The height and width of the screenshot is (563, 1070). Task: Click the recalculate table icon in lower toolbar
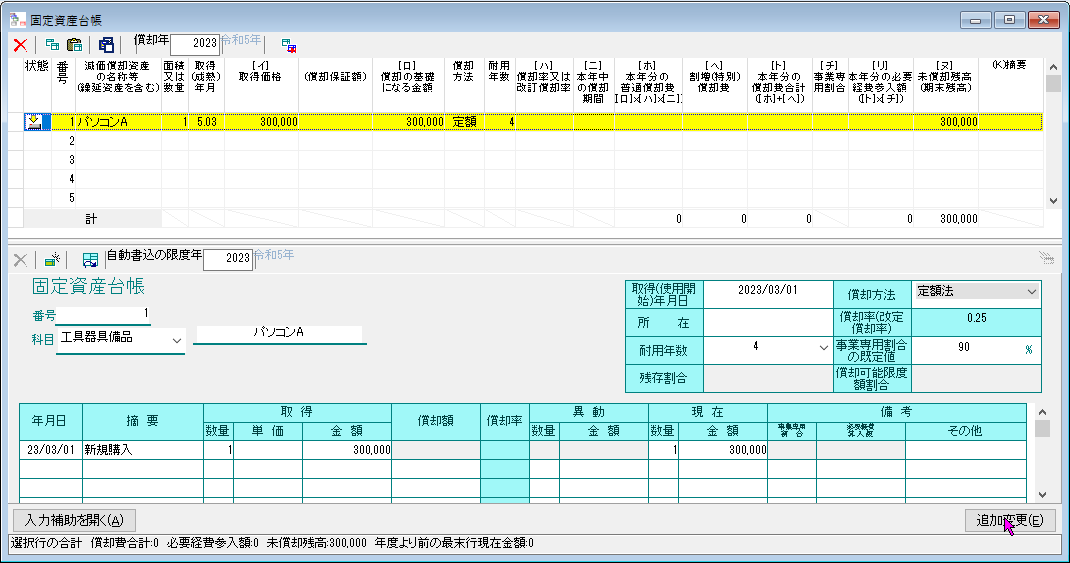pyautogui.click(x=89, y=260)
